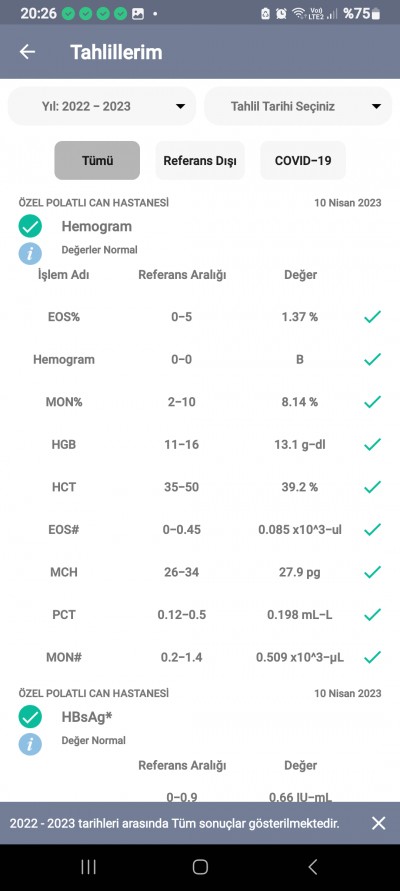Open the Hemogram test title
The width and height of the screenshot is (400, 891).
97,226
